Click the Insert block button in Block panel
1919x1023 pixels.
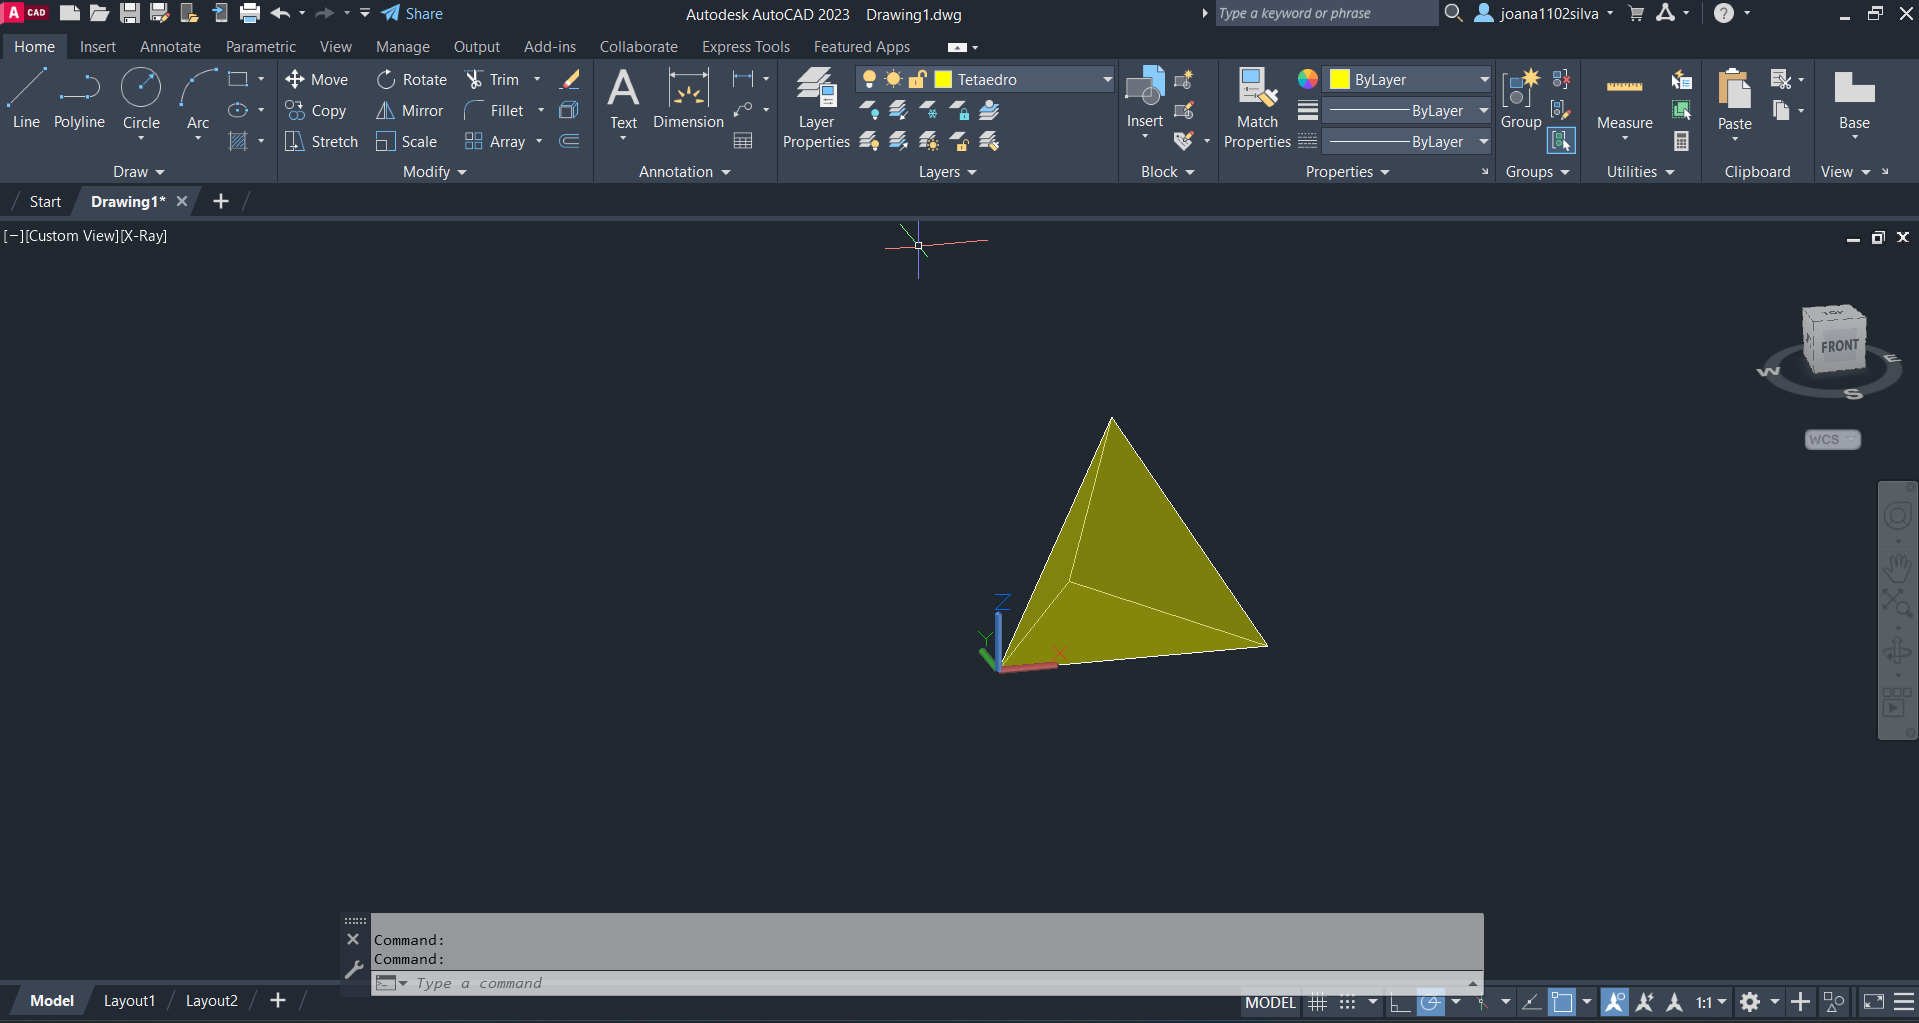[1145, 97]
